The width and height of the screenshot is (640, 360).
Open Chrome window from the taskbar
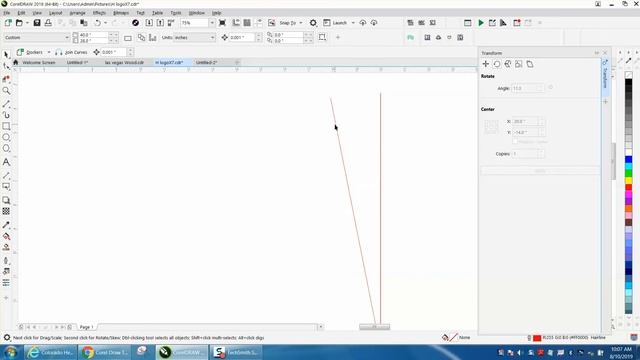tap(105, 352)
